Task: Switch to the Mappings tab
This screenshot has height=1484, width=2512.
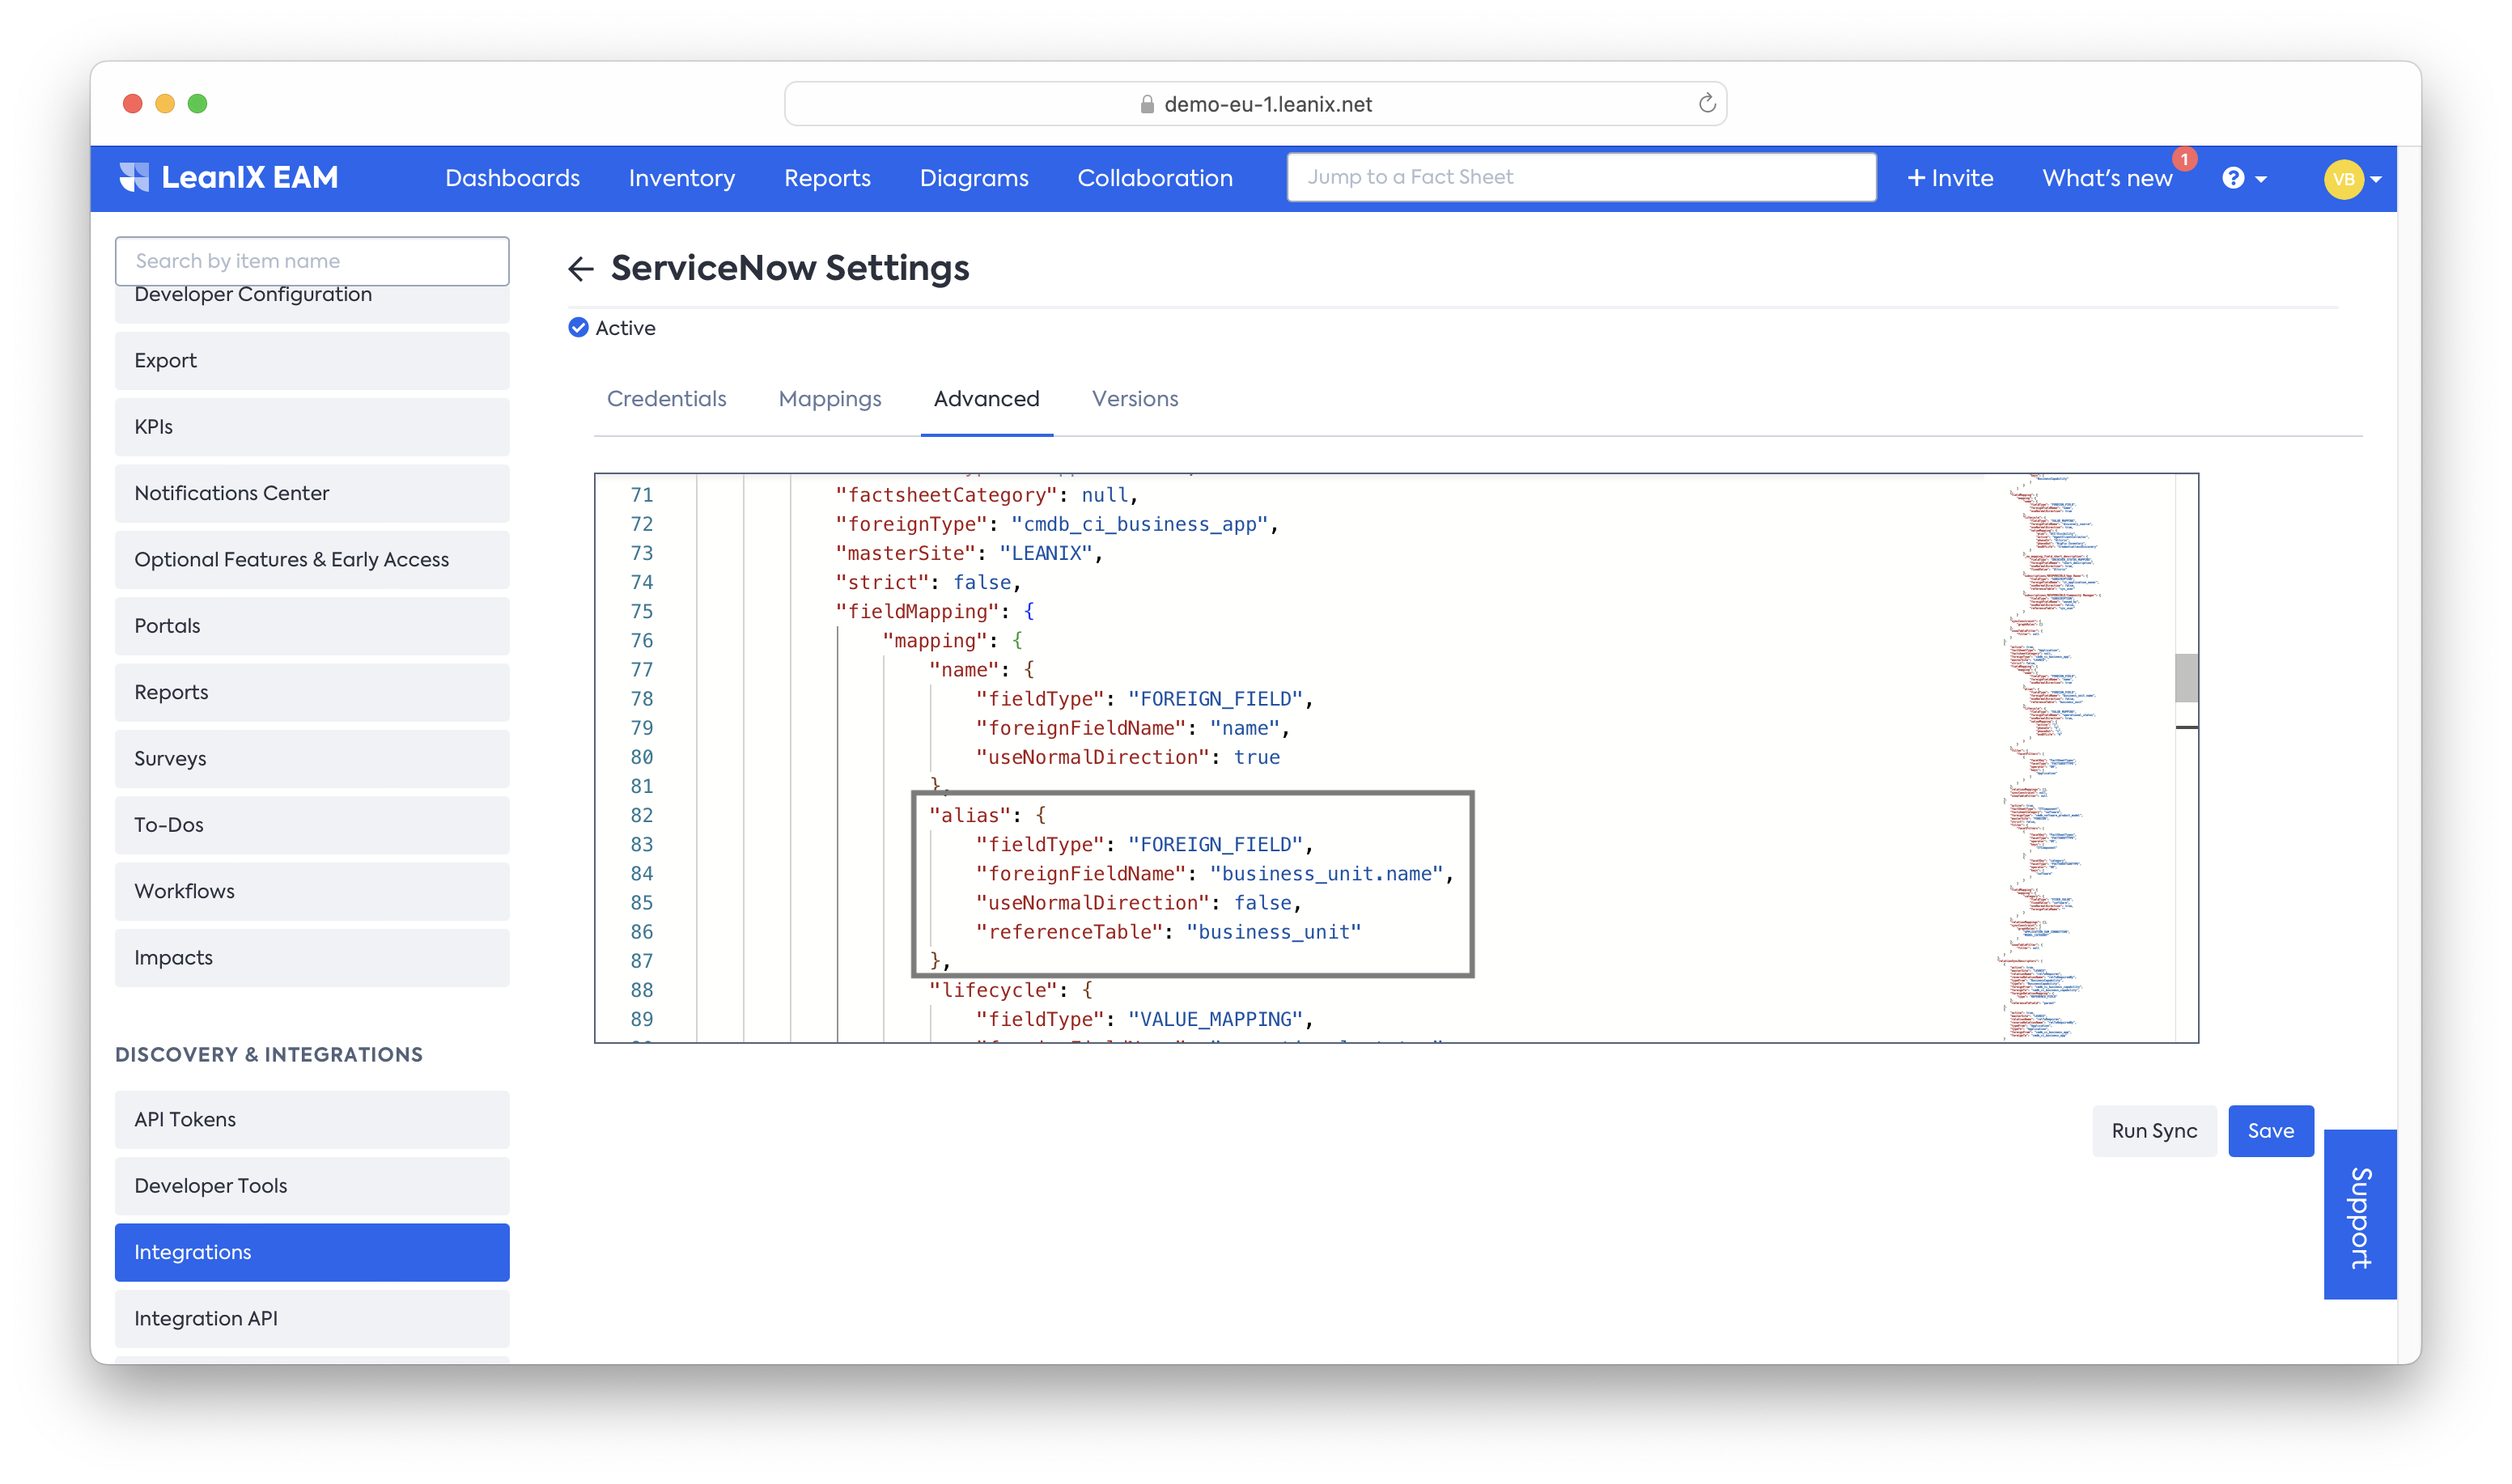Action: pyautogui.click(x=830, y=399)
